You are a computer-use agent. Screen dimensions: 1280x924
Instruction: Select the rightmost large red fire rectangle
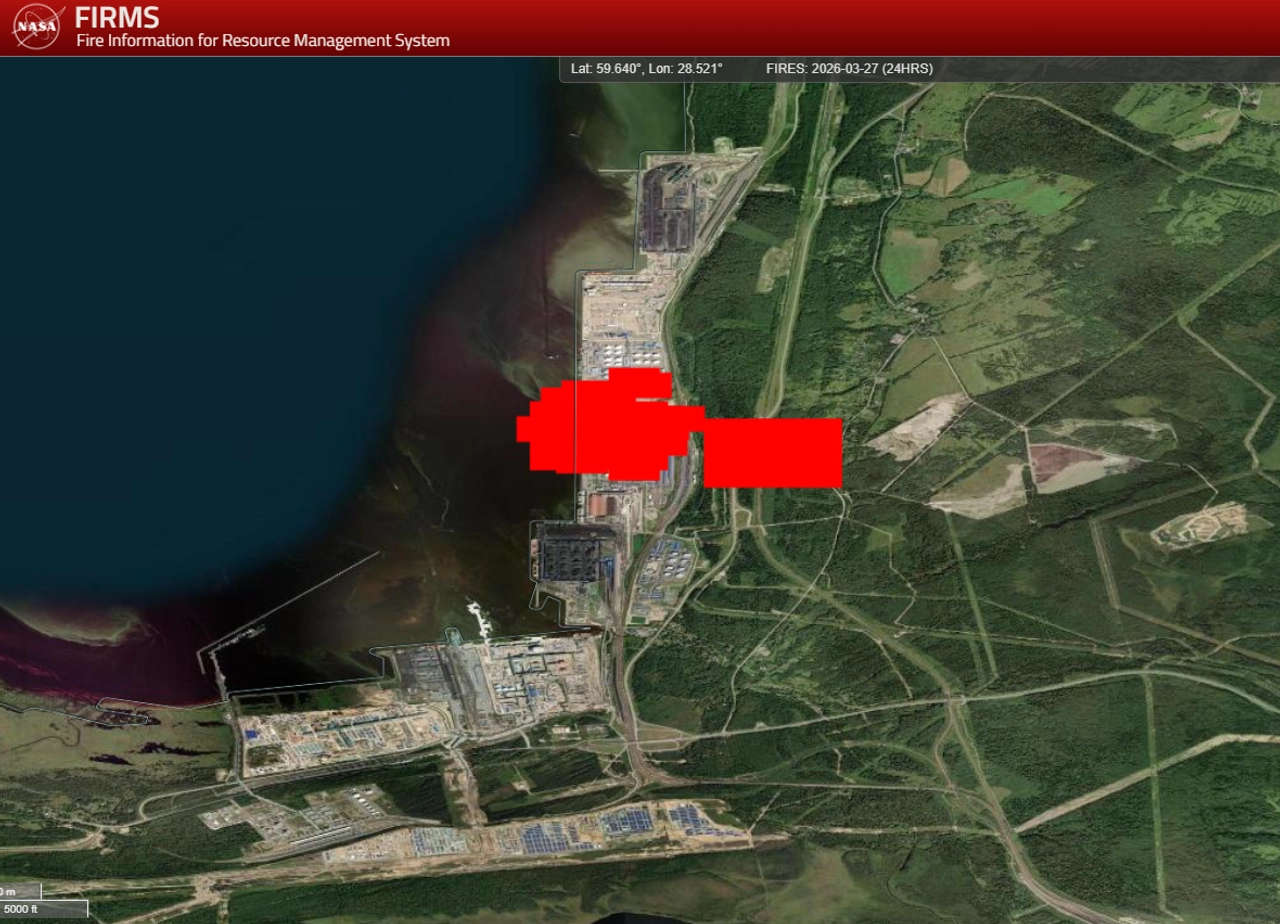click(x=773, y=453)
